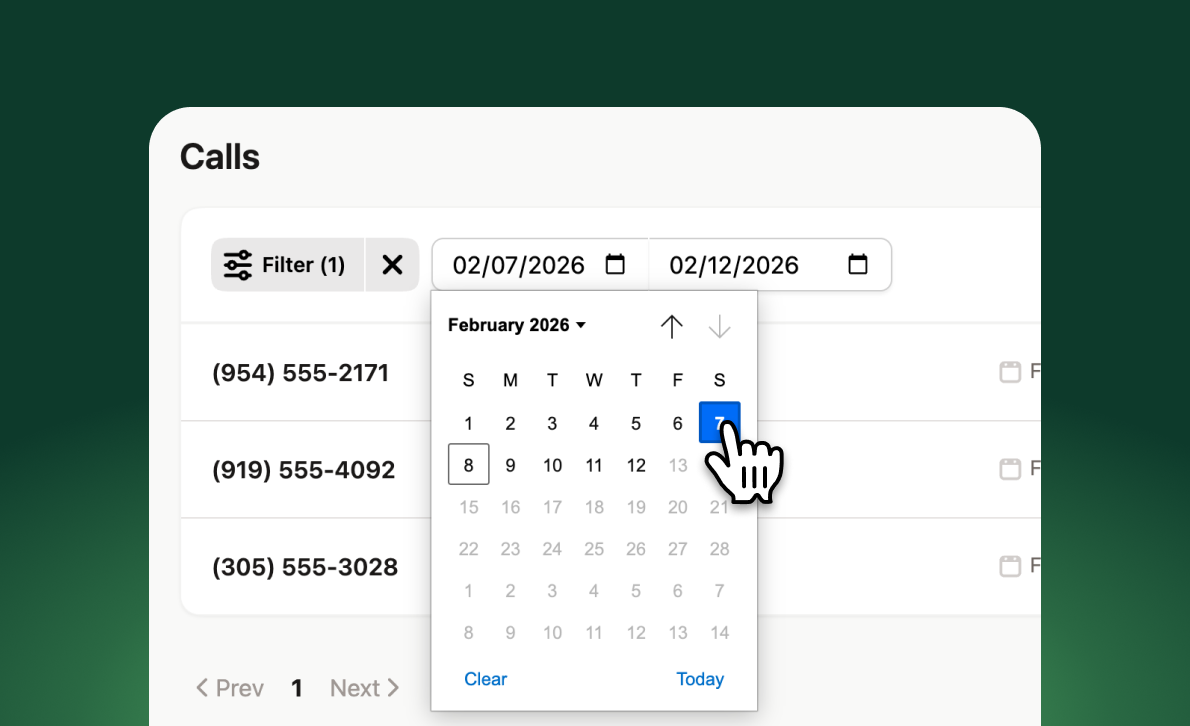Jump to Today in the calendar
This screenshot has height=726, width=1190.
tap(700, 679)
